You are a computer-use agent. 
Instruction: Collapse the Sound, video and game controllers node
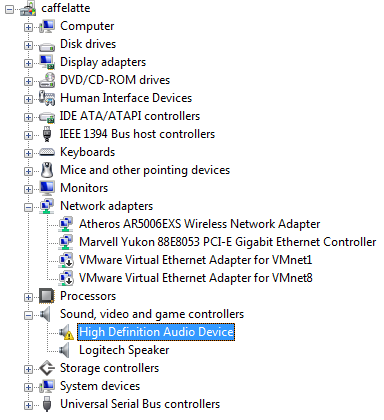28,315
